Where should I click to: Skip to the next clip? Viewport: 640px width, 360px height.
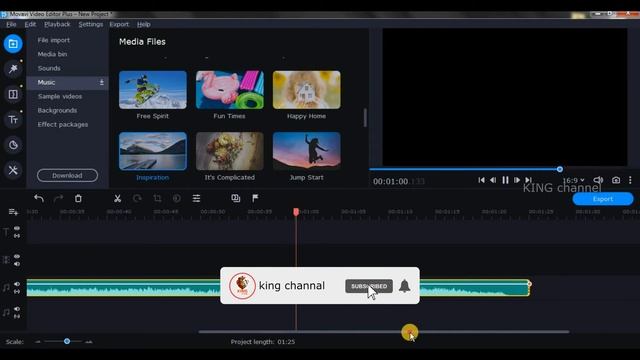(x=529, y=180)
